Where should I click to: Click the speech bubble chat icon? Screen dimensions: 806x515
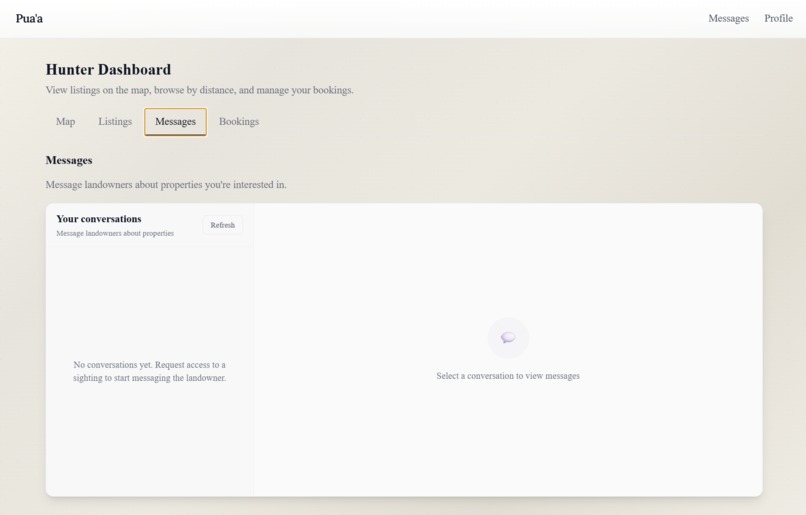click(x=508, y=338)
